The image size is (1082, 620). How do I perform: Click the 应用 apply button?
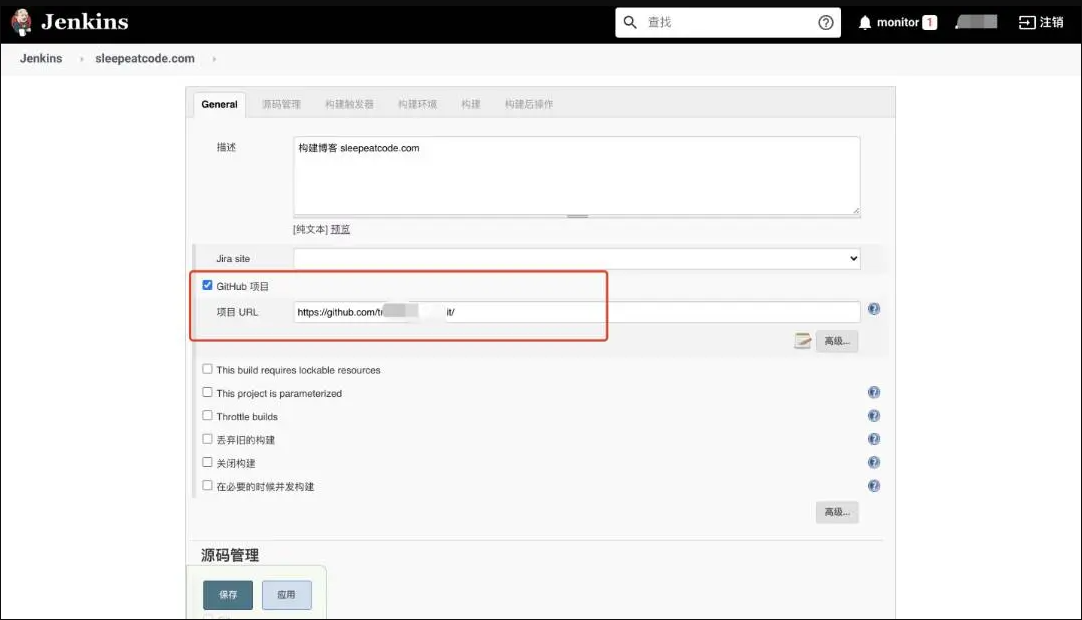coord(287,595)
